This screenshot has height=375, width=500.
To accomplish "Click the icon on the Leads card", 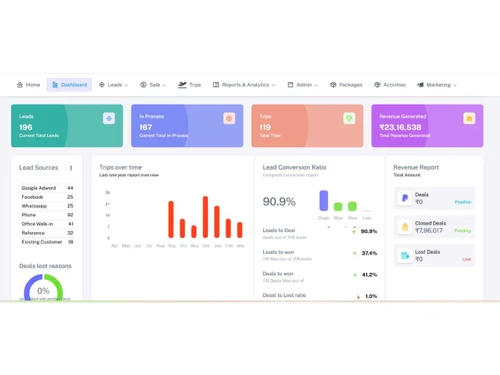I will point(109,118).
